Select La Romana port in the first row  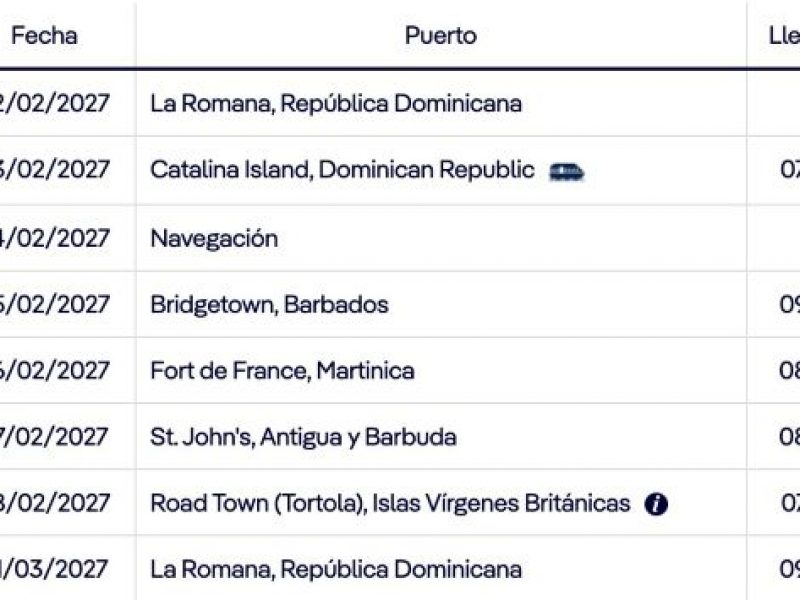(336, 104)
